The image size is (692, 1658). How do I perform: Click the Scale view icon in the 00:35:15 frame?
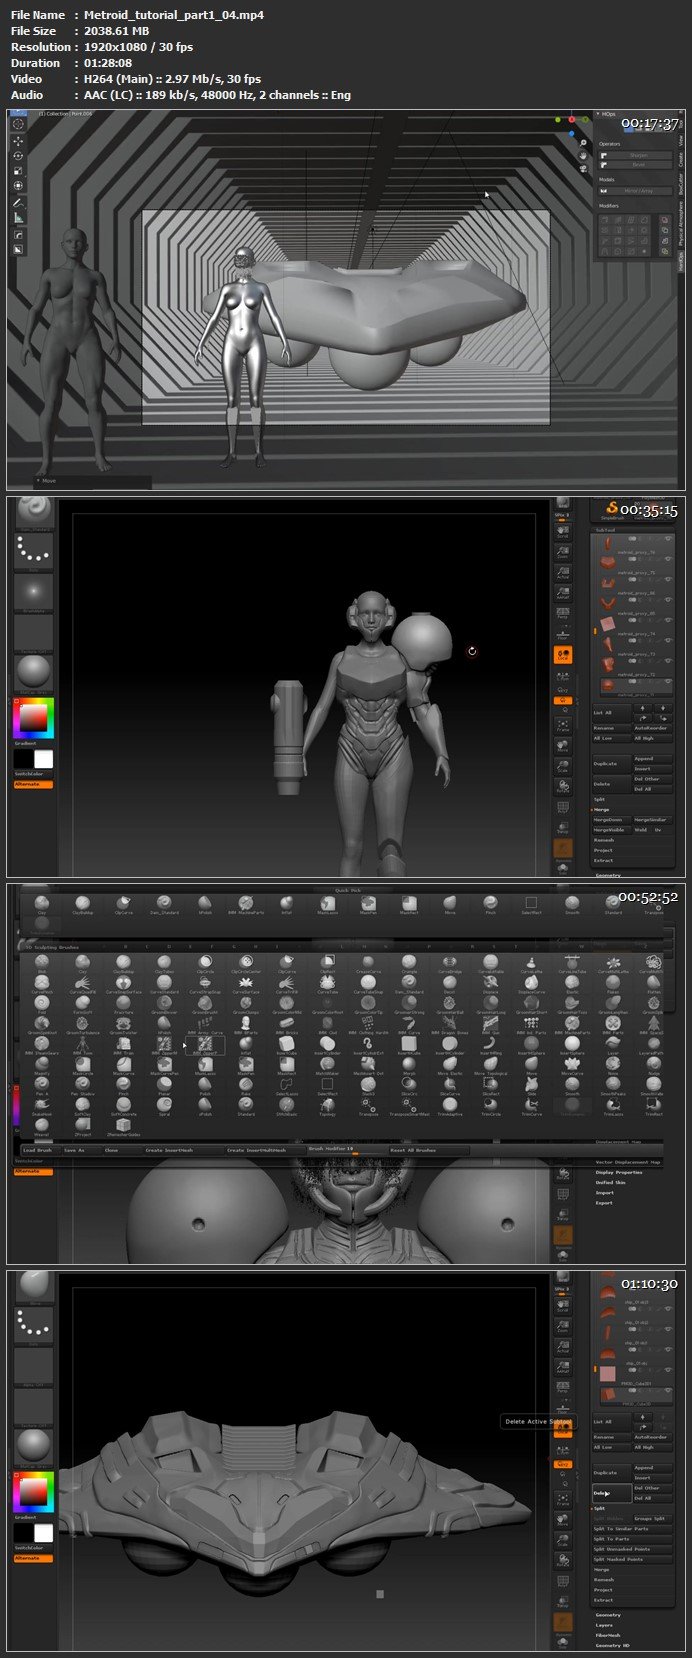(x=562, y=767)
